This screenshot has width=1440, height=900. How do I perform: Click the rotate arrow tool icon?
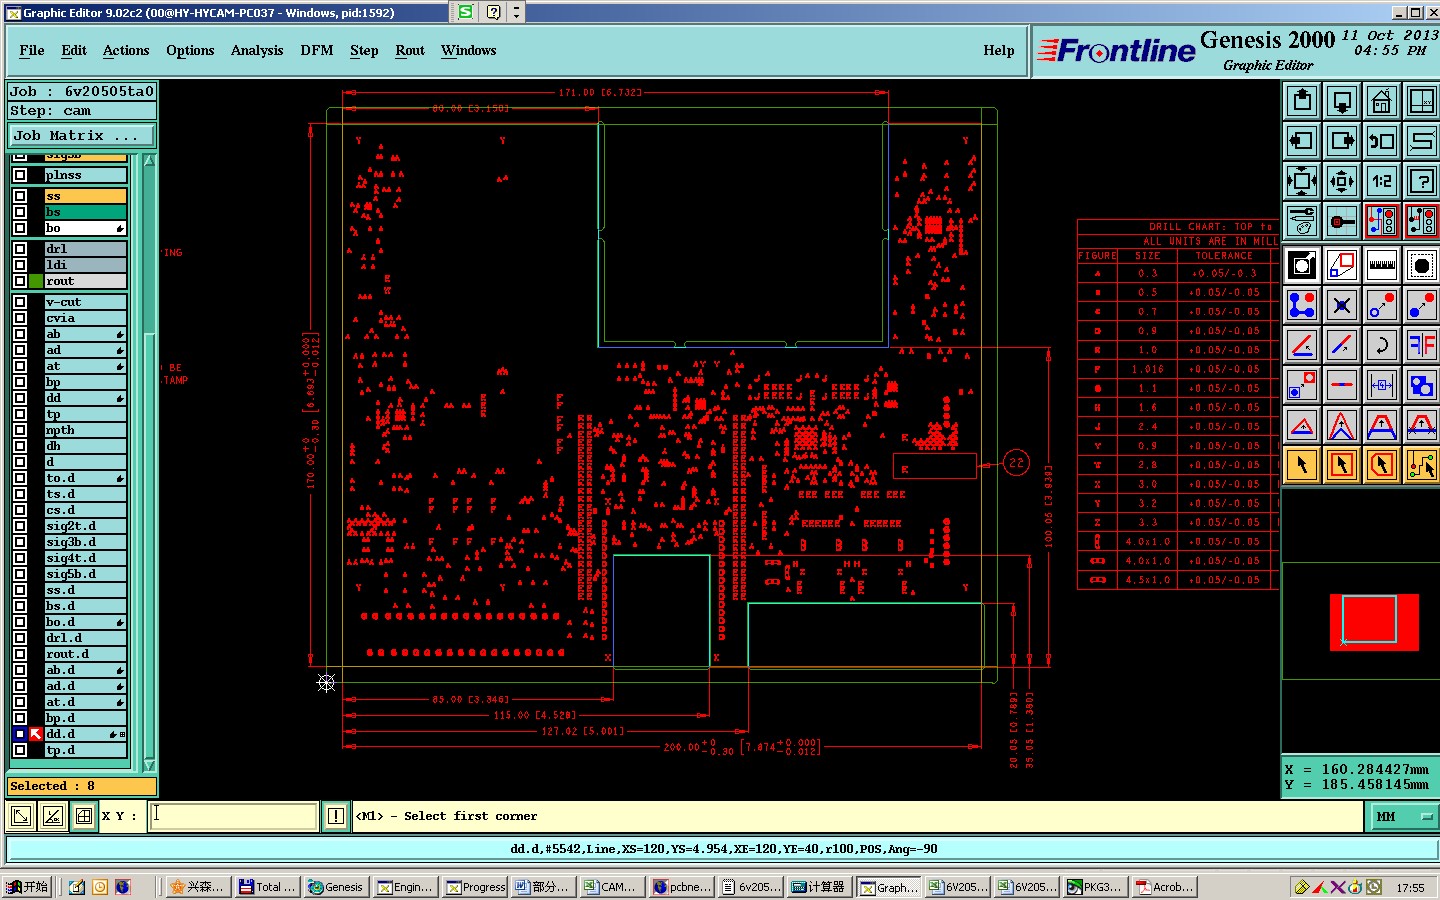coord(1382,345)
